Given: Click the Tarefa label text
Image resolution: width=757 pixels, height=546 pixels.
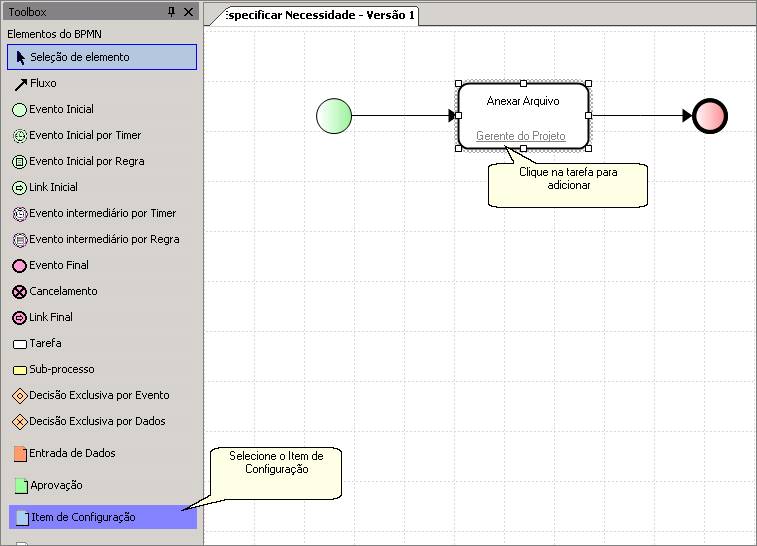Looking at the screenshot, I should pyautogui.click(x=45, y=343).
